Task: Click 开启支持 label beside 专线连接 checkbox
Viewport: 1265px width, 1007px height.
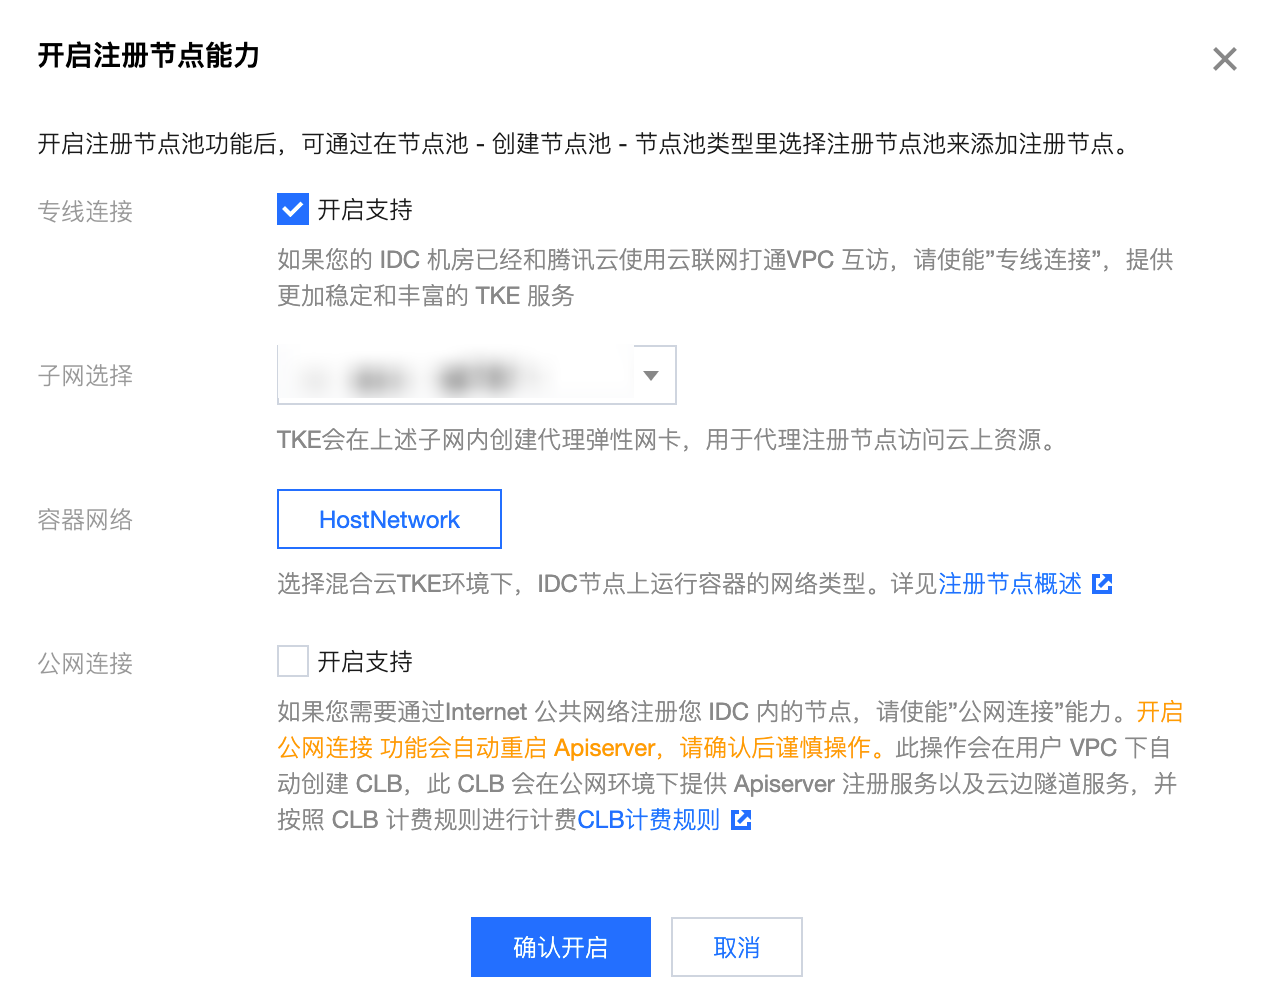Action: click(365, 210)
